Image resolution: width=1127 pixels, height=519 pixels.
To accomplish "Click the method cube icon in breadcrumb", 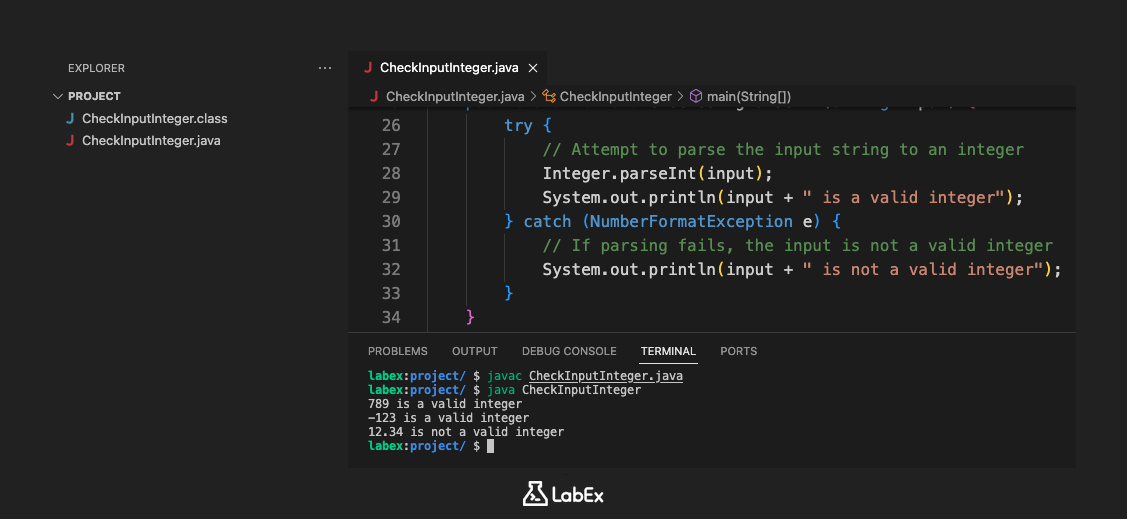I will [x=697, y=97].
